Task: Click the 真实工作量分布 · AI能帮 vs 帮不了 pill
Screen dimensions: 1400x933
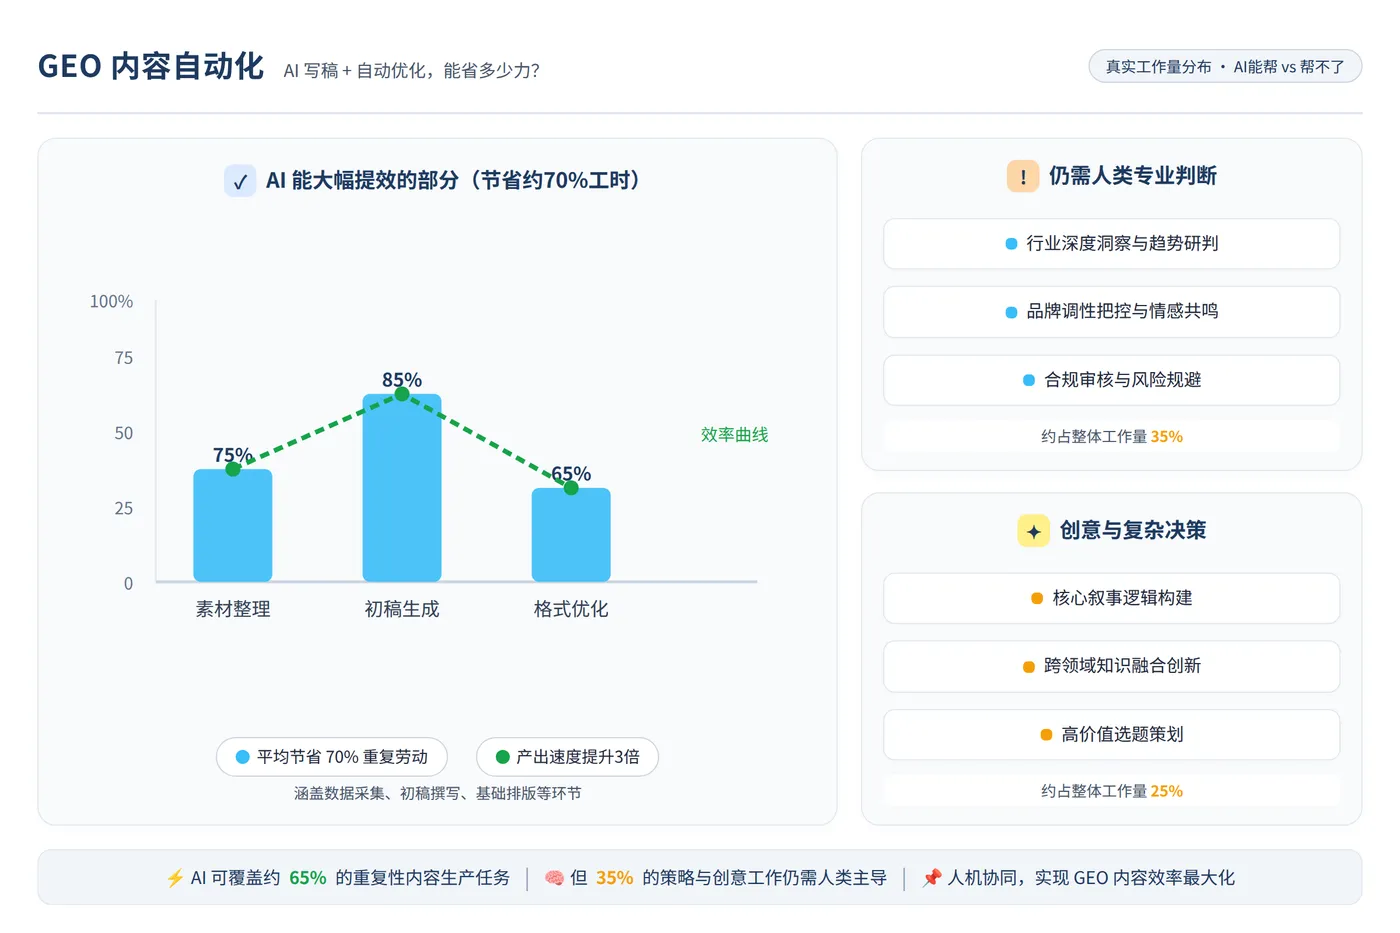Action: coord(1225,67)
